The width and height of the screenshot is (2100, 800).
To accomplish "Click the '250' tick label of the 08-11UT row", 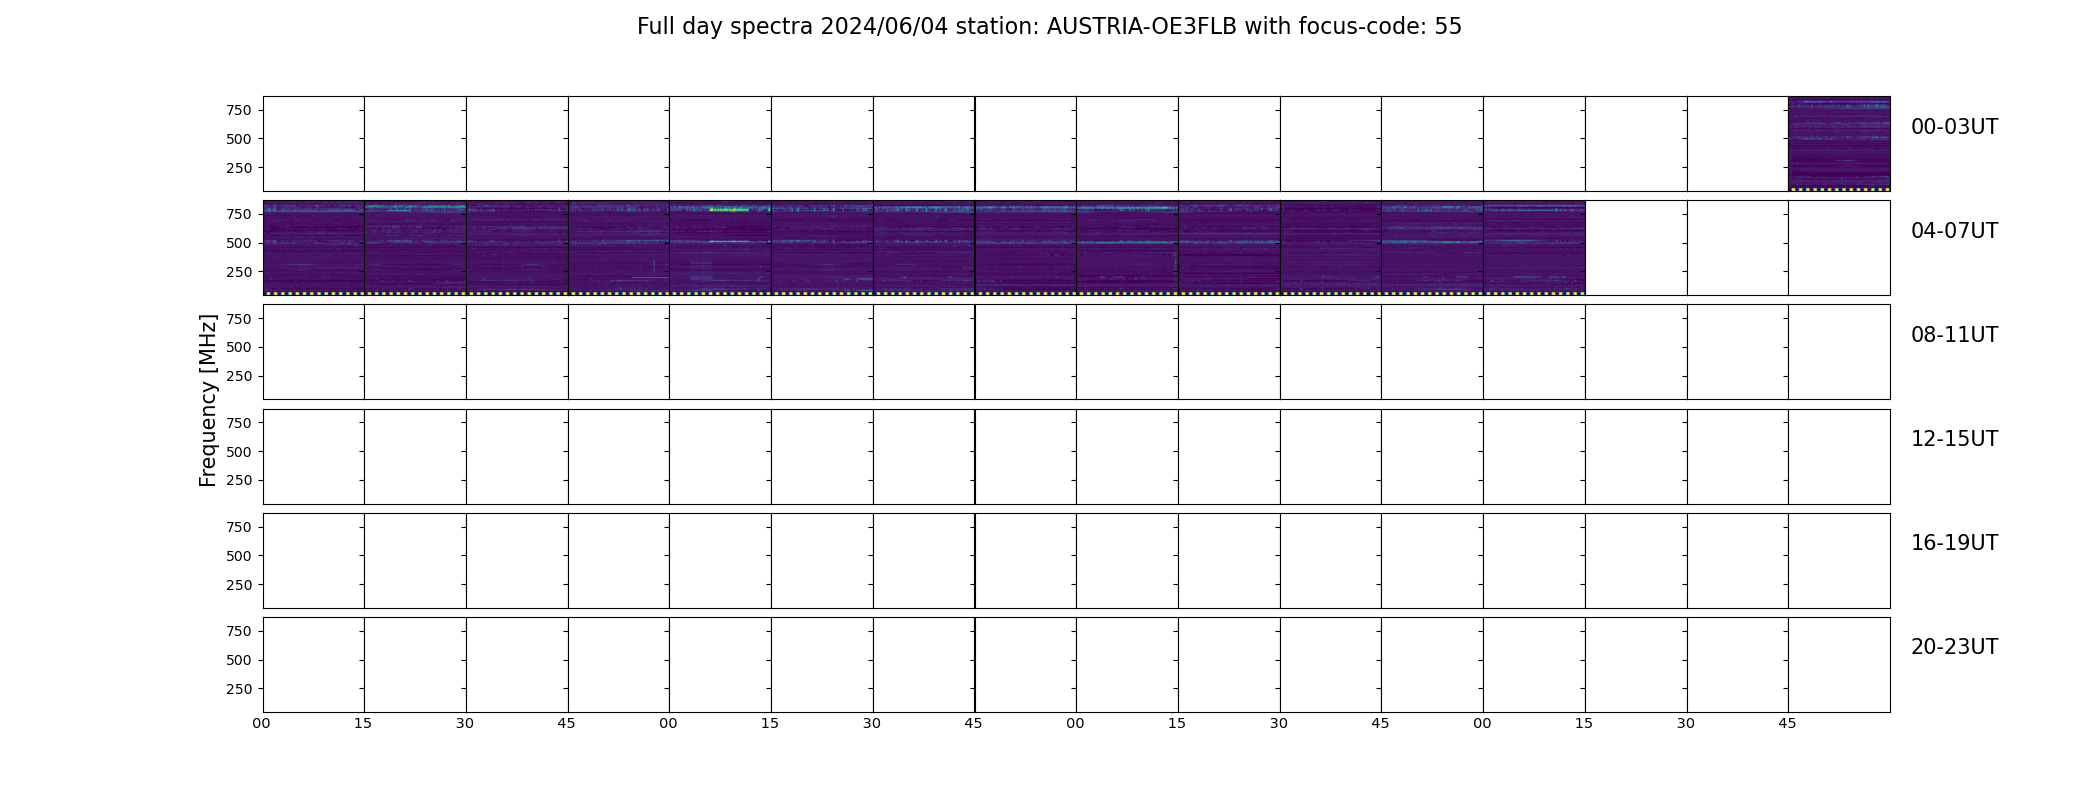I will (x=239, y=377).
